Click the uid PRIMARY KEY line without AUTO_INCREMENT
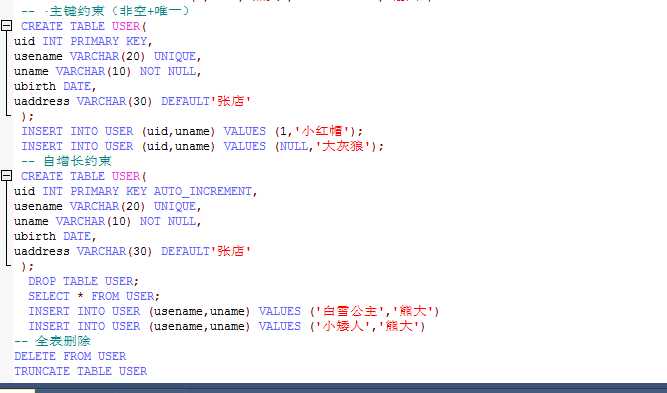 point(83,41)
